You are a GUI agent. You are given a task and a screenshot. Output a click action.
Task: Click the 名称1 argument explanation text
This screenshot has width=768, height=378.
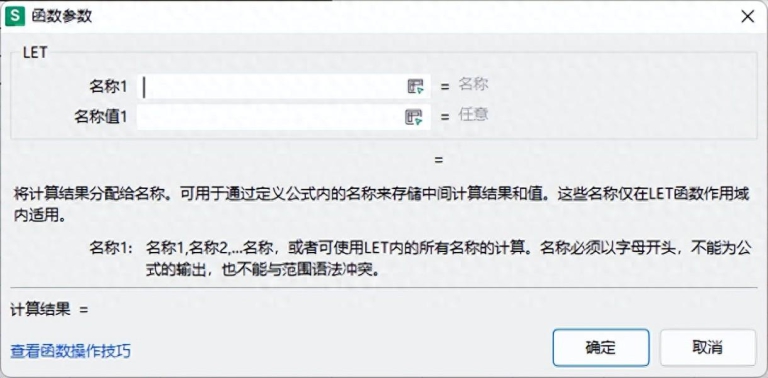pos(448,259)
